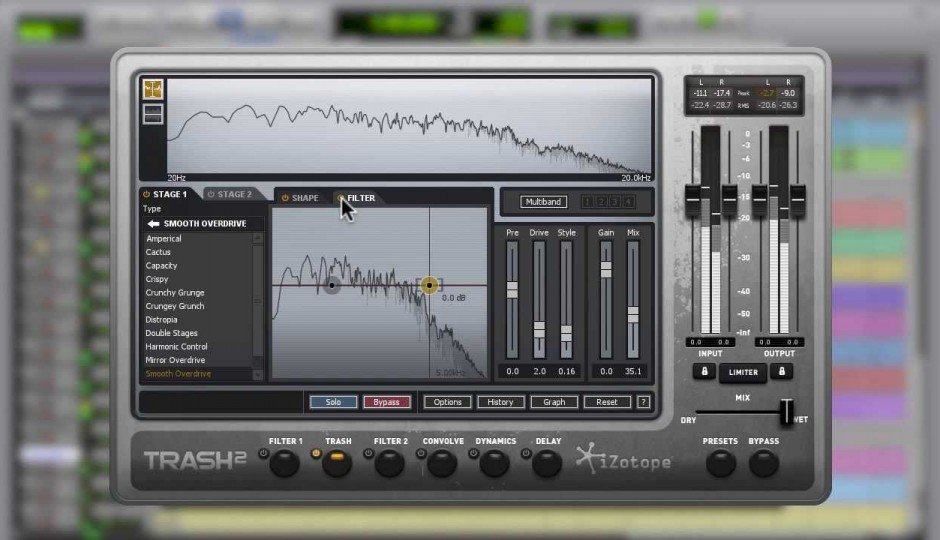The width and height of the screenshot is (940, 540).
Task: Toggle the Shape power icon
Action: tap(285, 198)
